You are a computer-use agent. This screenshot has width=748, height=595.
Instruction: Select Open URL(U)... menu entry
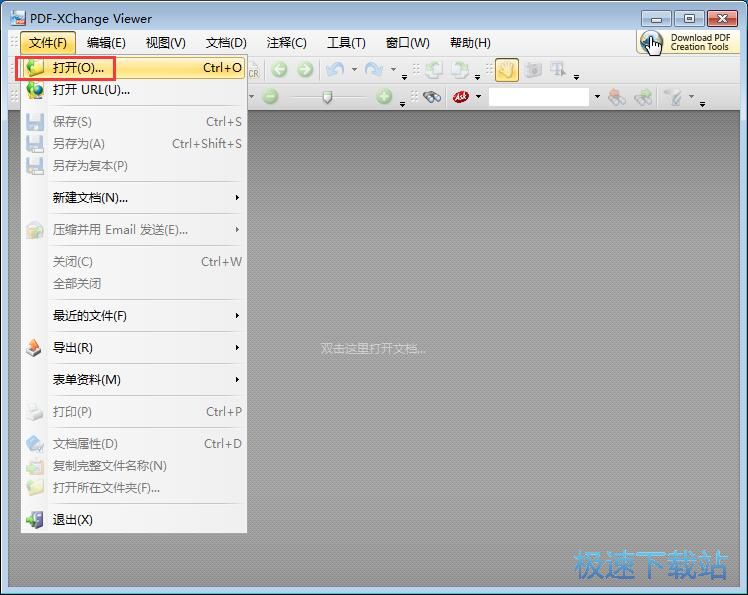pos(134,90)
